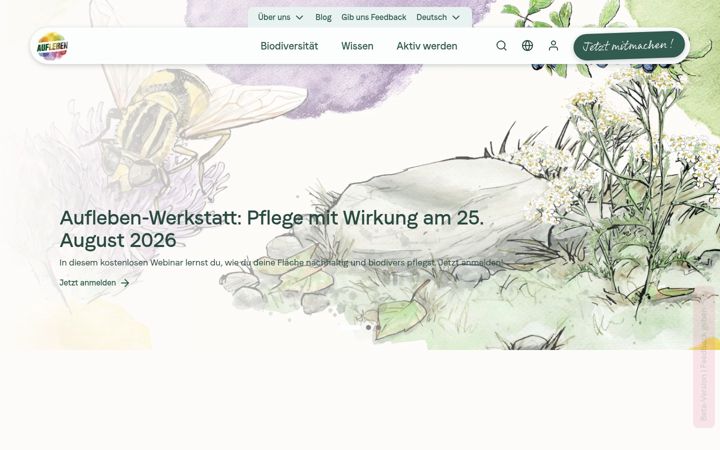Open the Aufleben-Werkstatt webinar headline
This screenshot has width=720, height=450.
272,229
